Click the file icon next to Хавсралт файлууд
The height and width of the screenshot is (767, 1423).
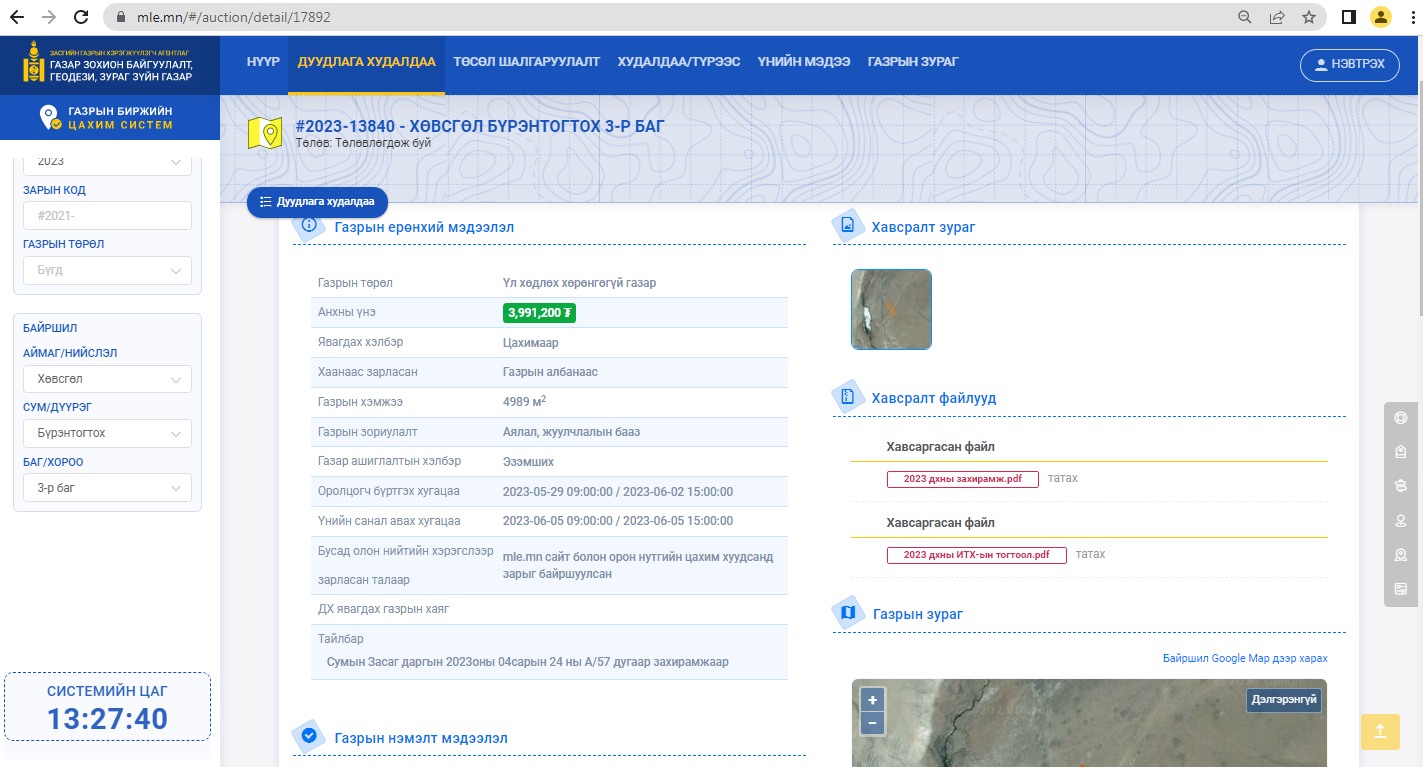848,397
